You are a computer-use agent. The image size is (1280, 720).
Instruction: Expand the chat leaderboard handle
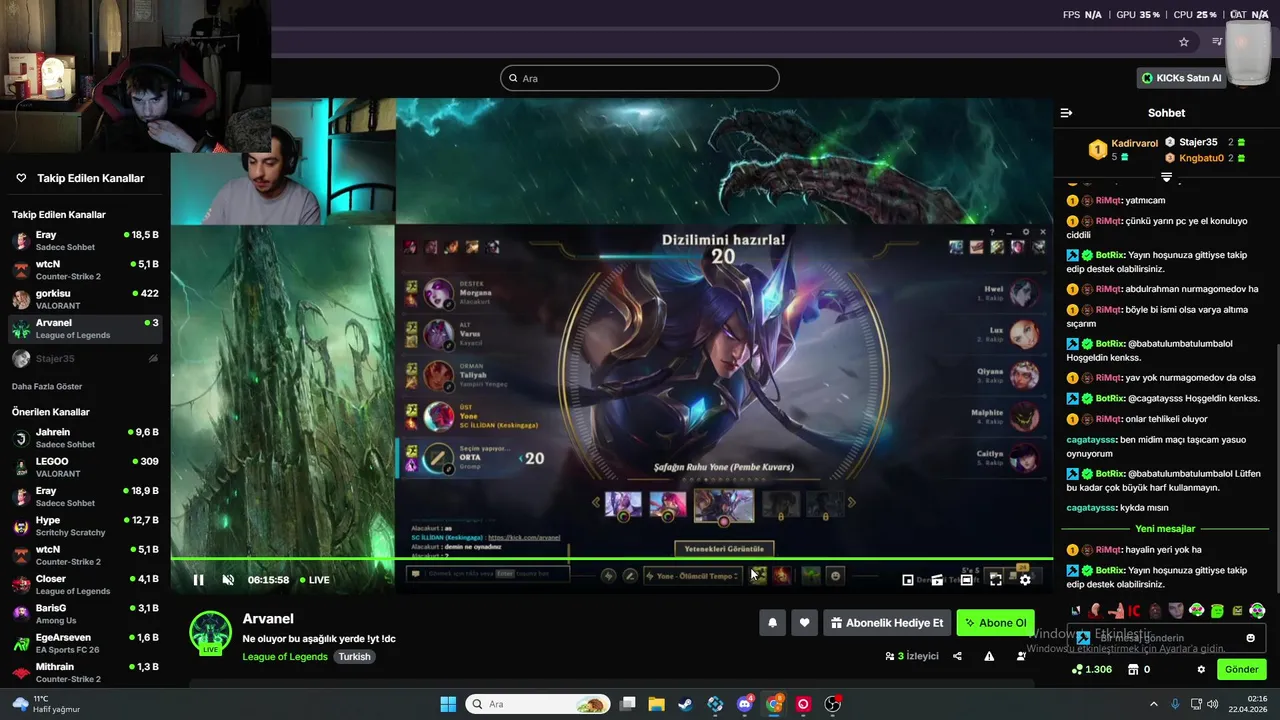click(1166, 177)
